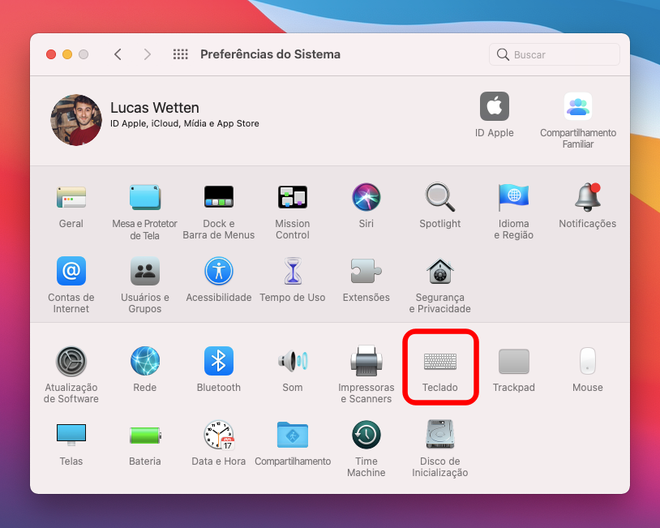Close the Preferências do Sistema window
Screen dimensions: 660x528
tap(51, 54)
